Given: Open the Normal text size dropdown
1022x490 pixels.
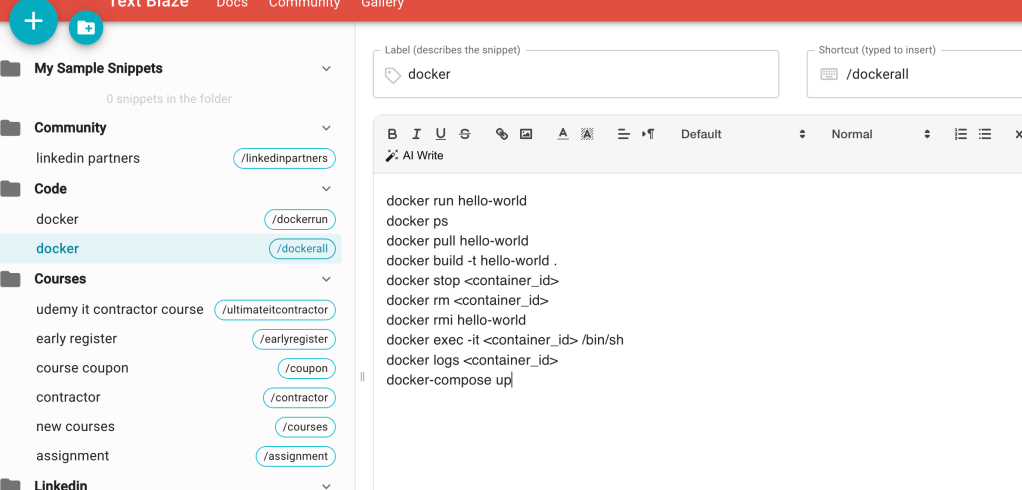Looking at the screenshot, I should [x=881, y=134].
